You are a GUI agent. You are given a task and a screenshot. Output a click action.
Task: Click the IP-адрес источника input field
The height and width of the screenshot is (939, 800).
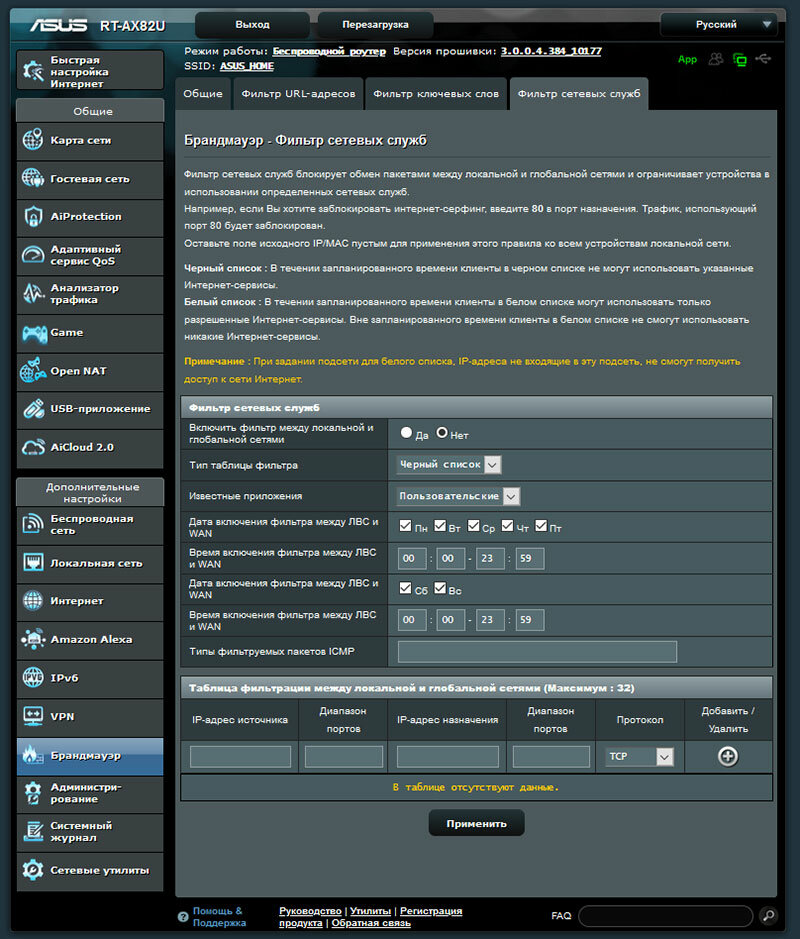[x=240, y=756]
